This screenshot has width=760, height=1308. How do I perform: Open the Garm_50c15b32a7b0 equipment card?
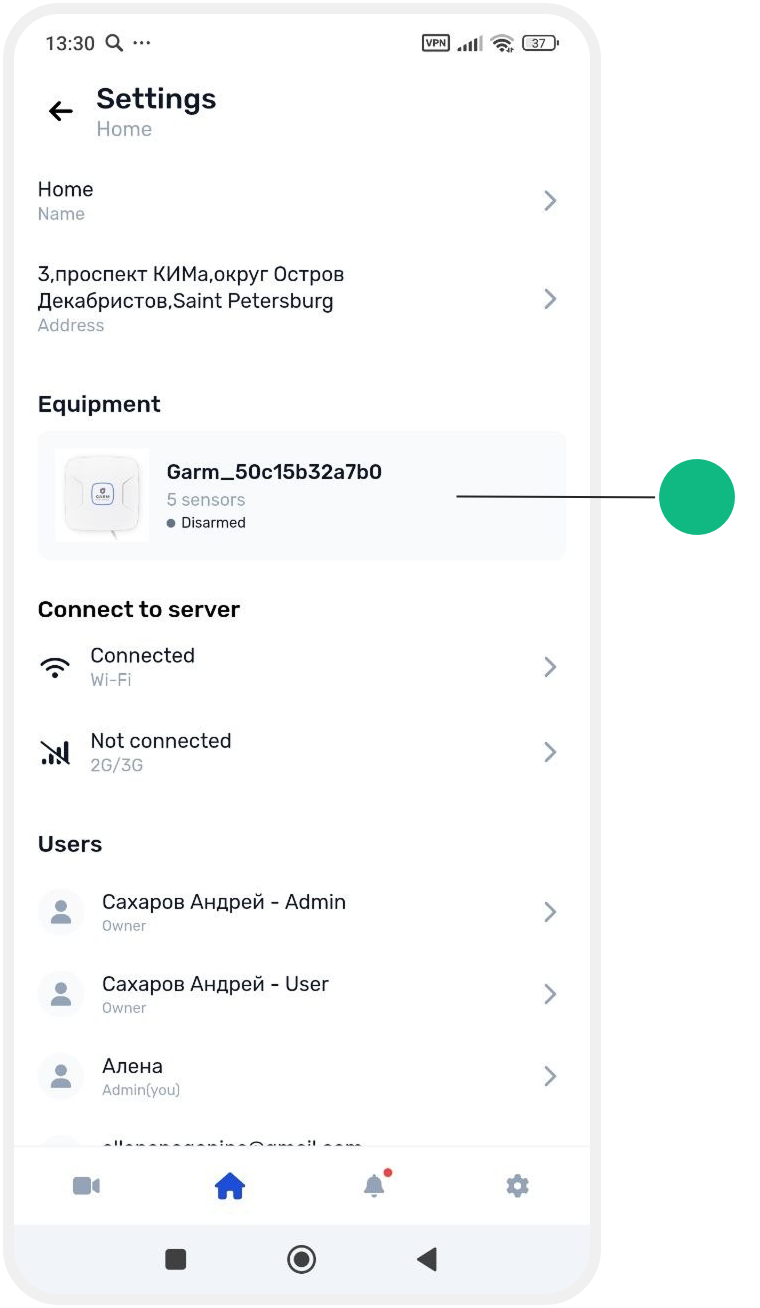point(302,496)
